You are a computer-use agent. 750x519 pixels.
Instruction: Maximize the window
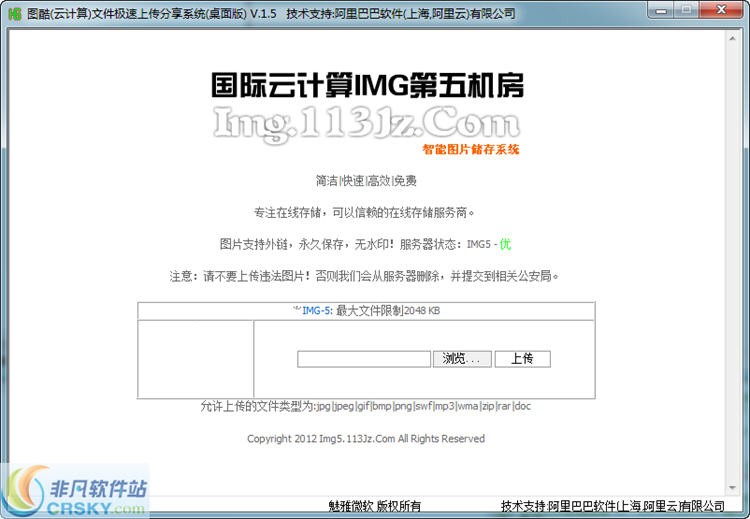tap(686, 10)
